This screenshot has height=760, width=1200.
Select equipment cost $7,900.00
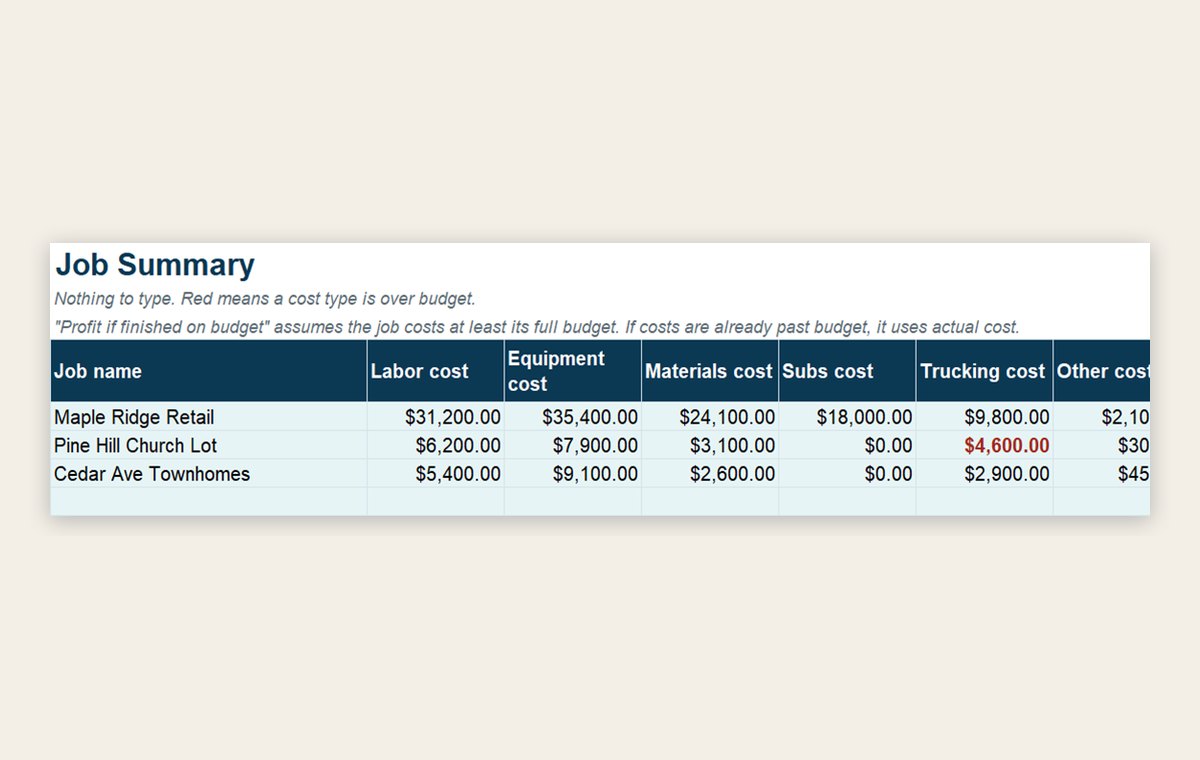572,445
